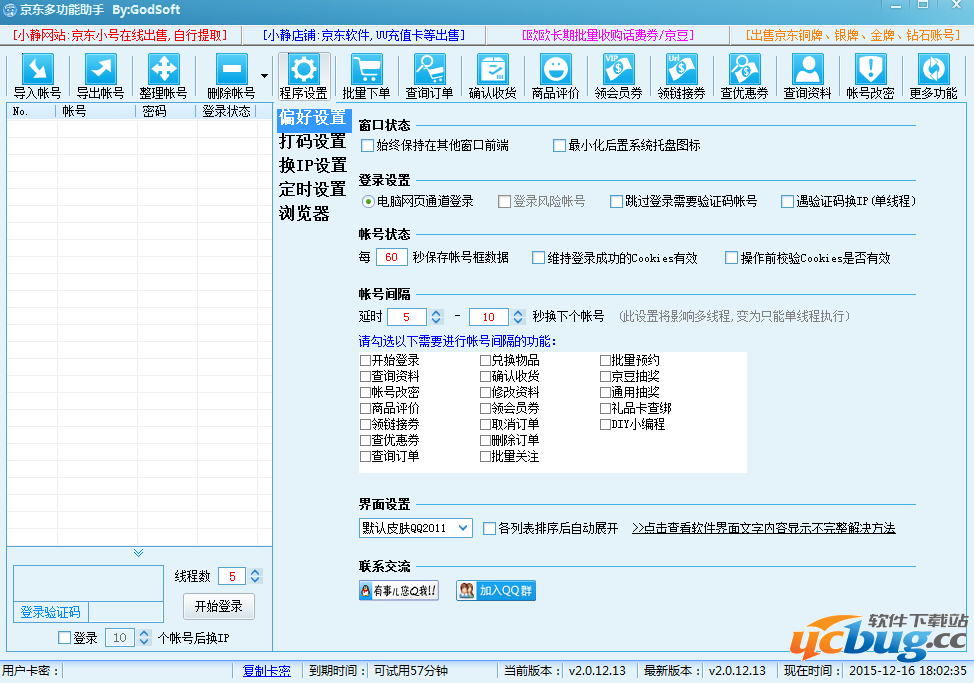
Task: Click the 60 seconds save interval field
Action: [x=391, y=258]
